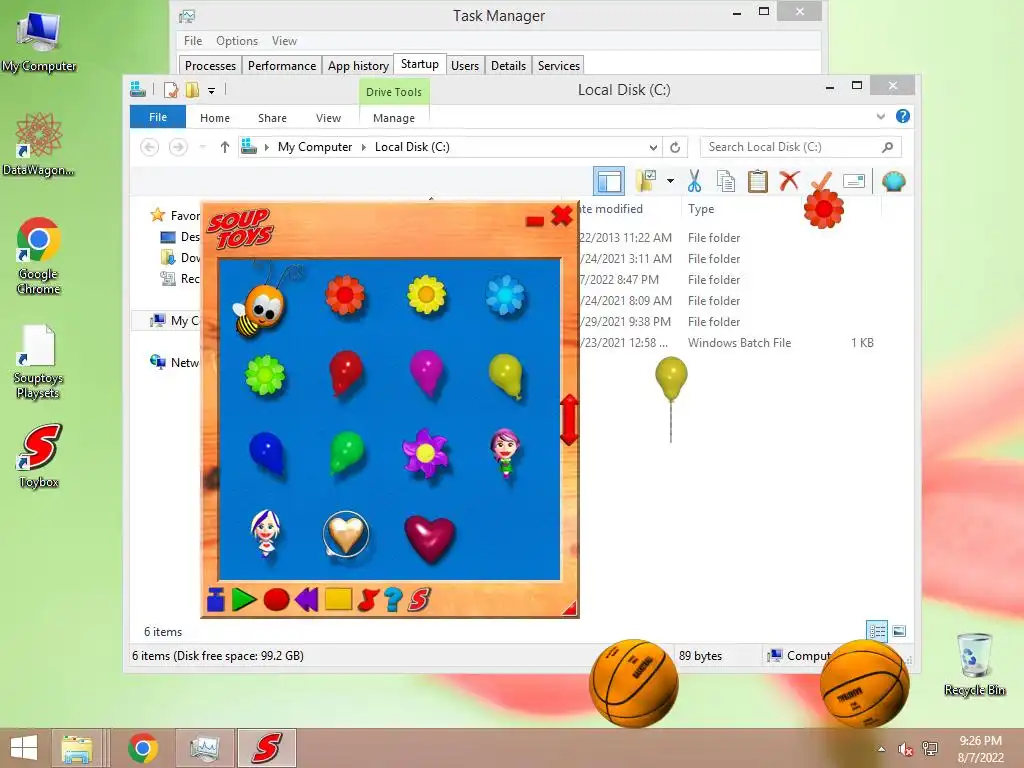Viewport: 1024px width, 768px height.
Task: Click the red corner resize triangle of Soup Toys
Action: [x=569, y=609]
